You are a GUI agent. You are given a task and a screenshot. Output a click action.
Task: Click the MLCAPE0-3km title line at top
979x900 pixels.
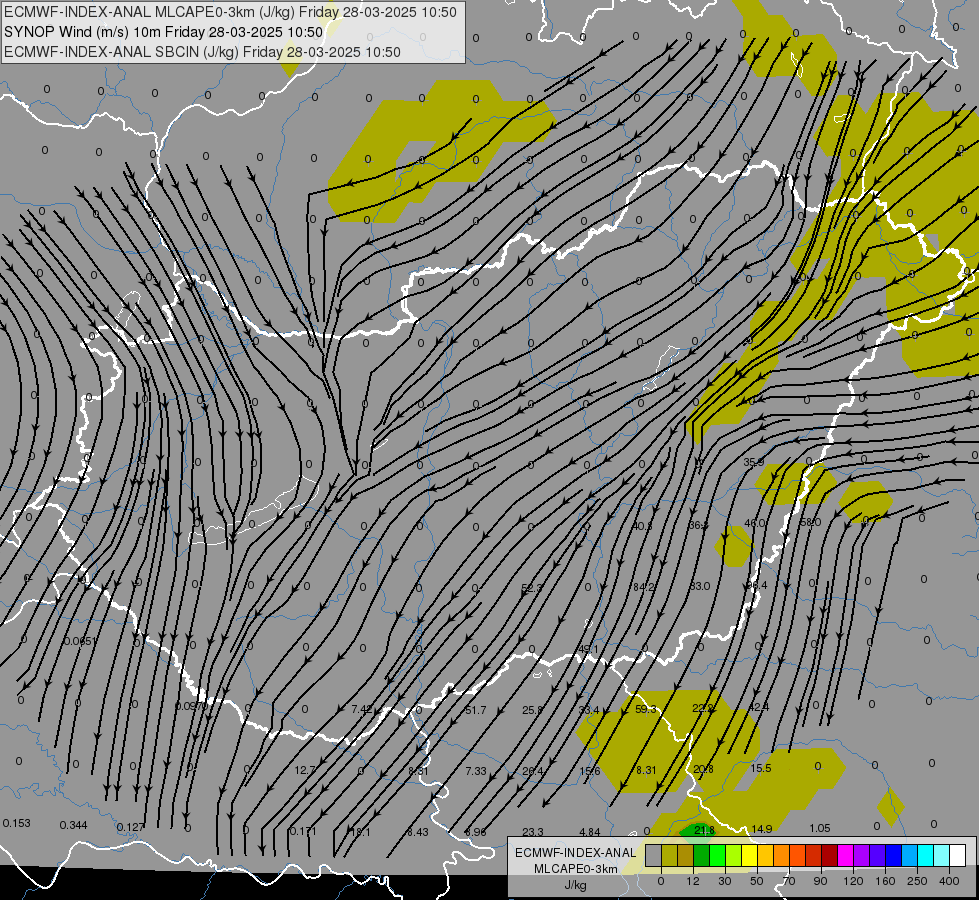click(x=230, y=12)
